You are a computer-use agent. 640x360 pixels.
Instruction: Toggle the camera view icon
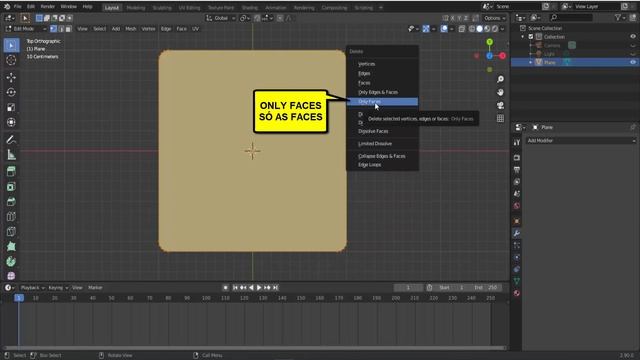(500, 105)
